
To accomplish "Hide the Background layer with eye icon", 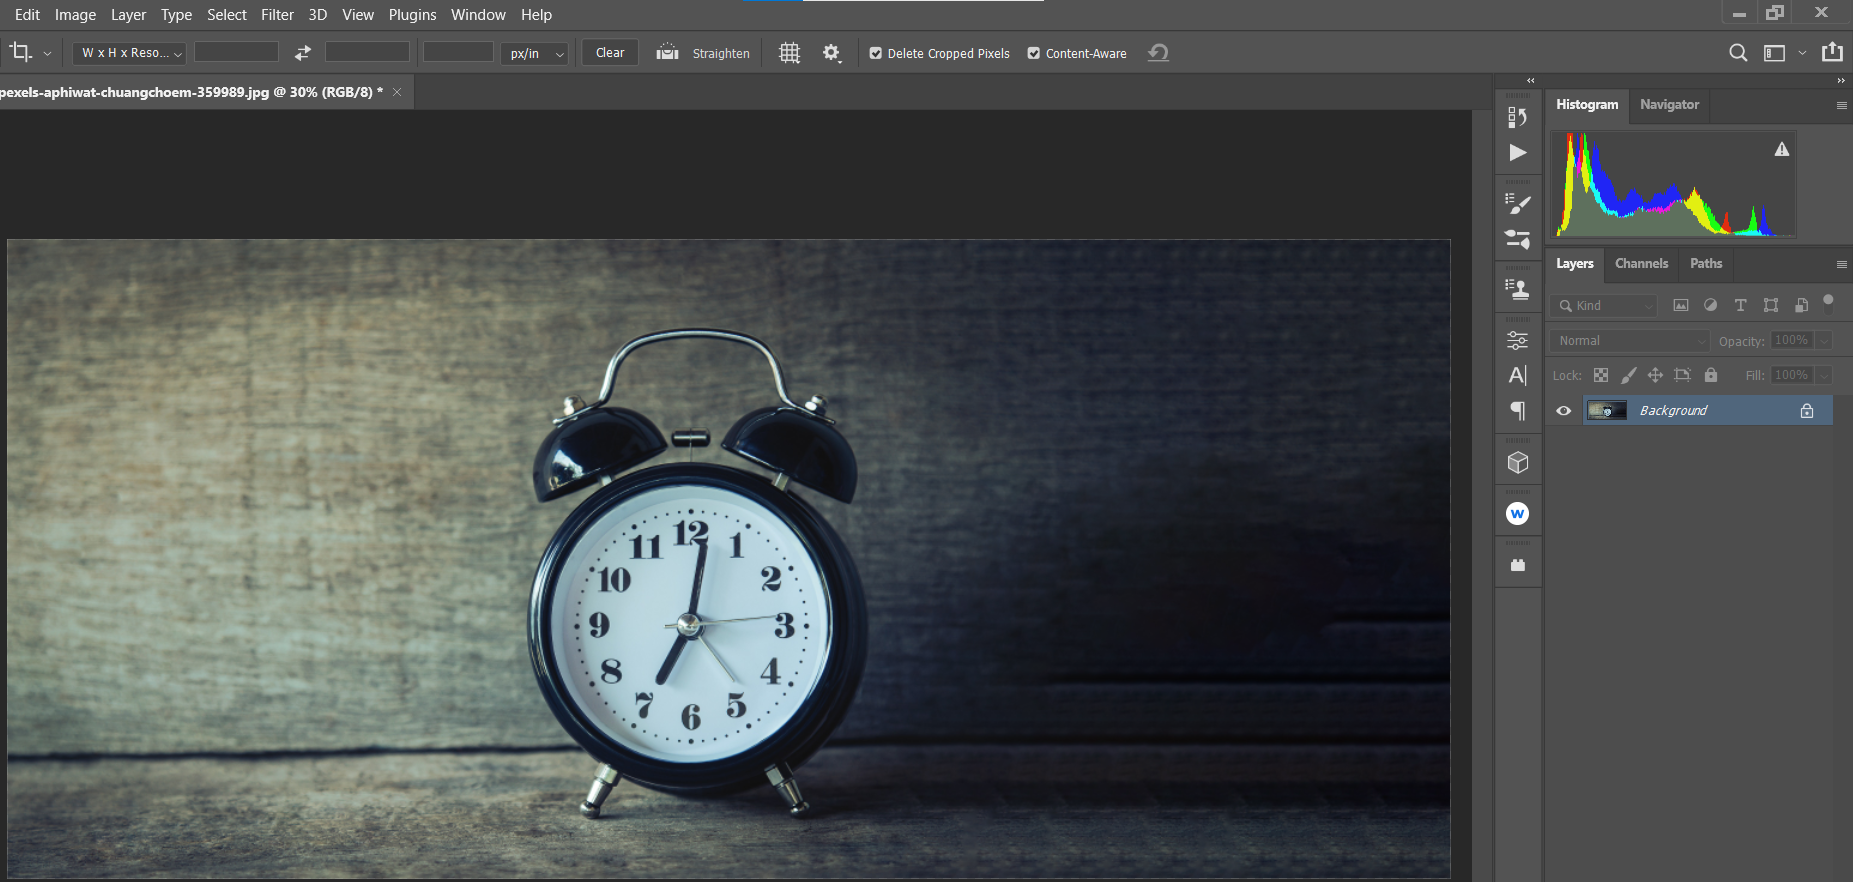I will pos(1564,411).
